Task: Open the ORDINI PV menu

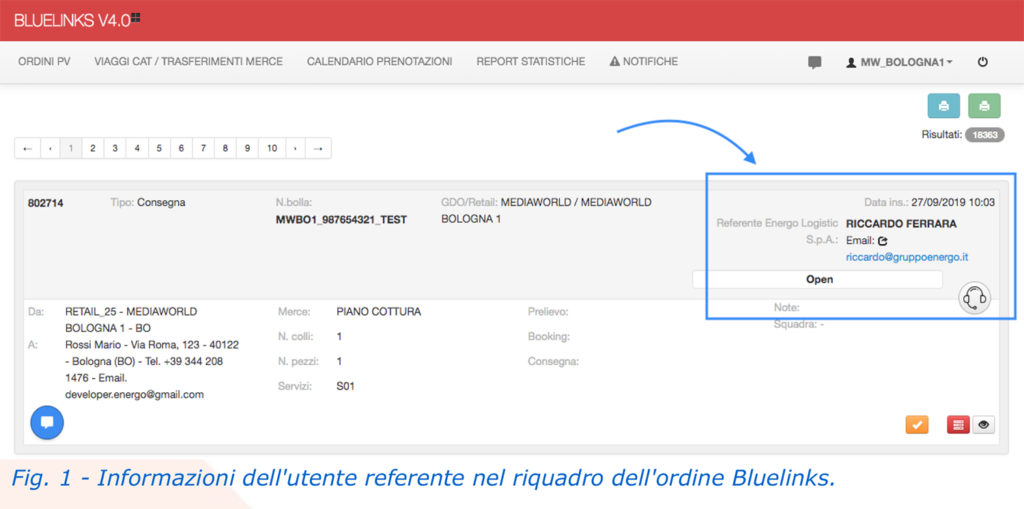Action: tap(46, 62)
